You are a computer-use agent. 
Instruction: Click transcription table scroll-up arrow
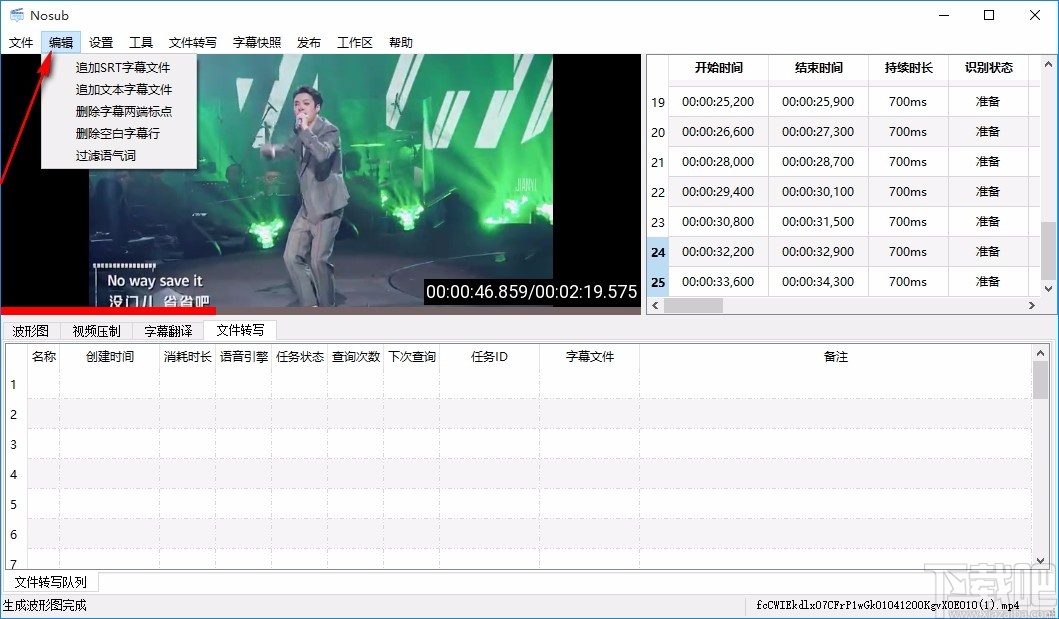click(x=1040, y=353)
